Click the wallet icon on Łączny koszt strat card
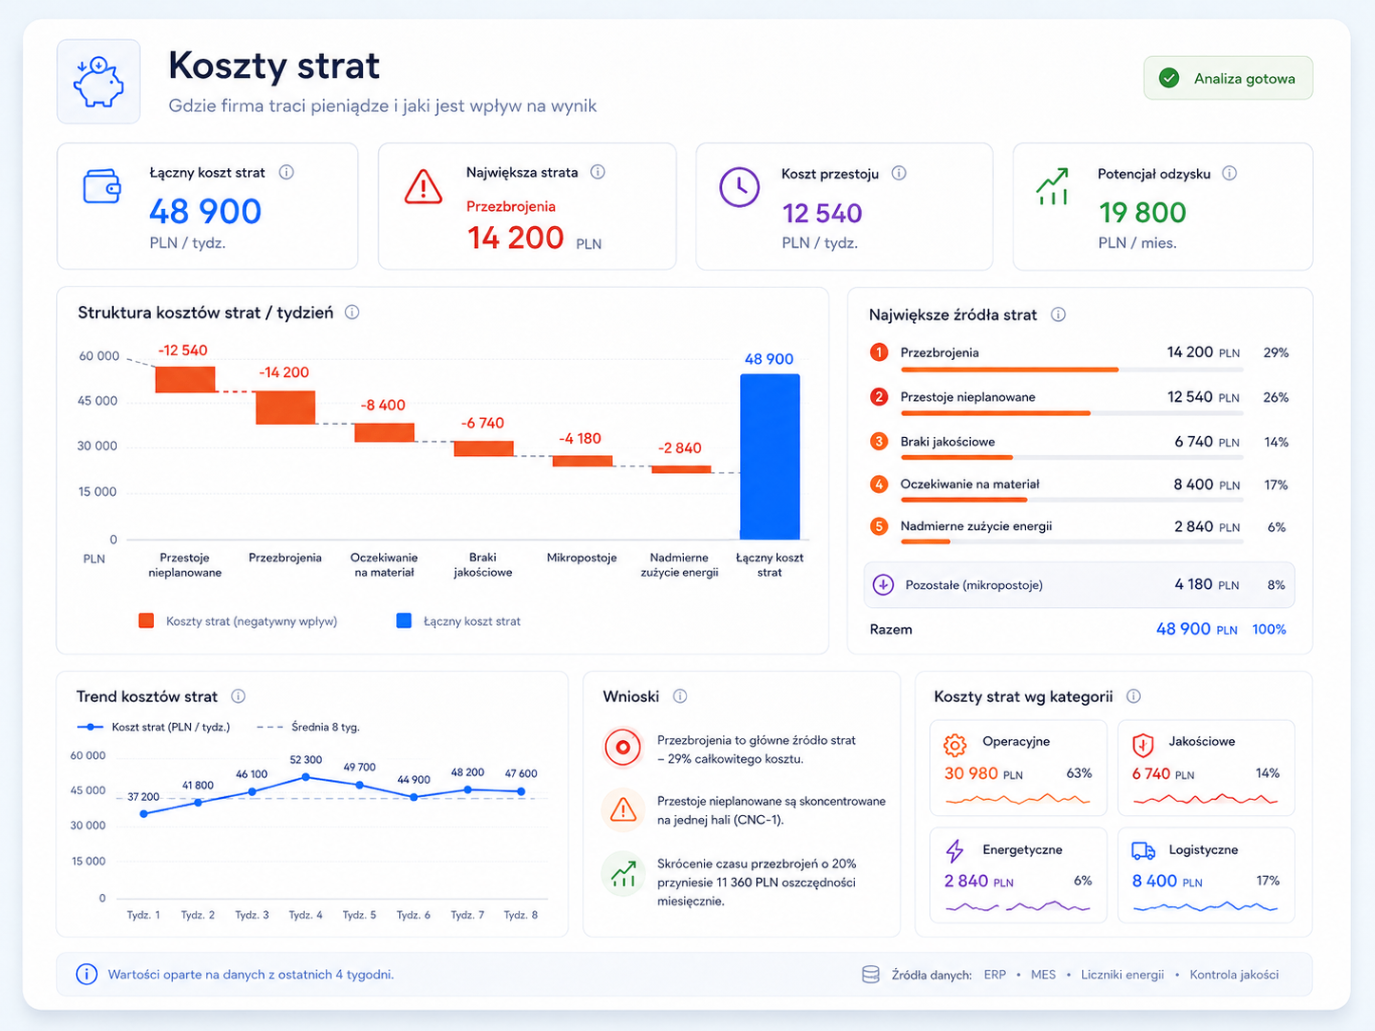This screenshot has height=1031, width=1375. coord(102,187)
